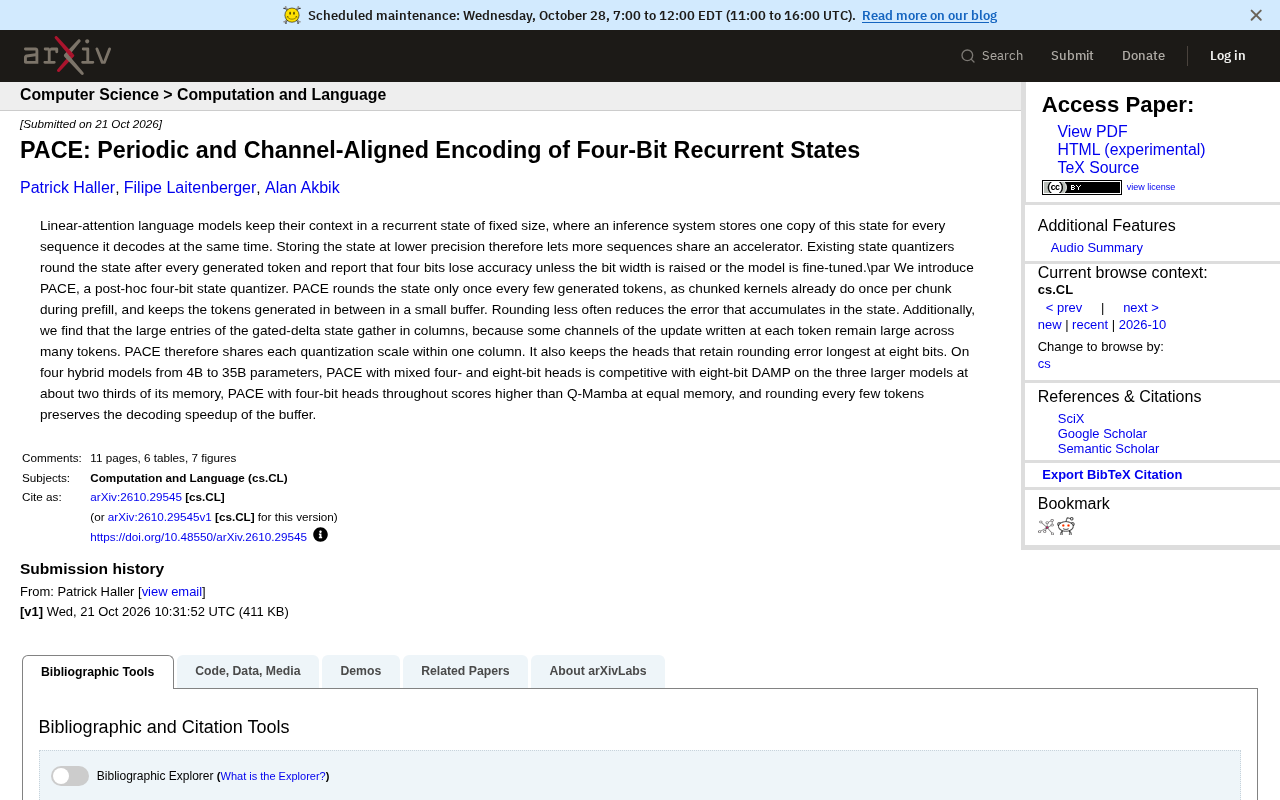1280x800 pixels.
Task: Open What is the Explorer? link
Action: (x=273, y=776)
